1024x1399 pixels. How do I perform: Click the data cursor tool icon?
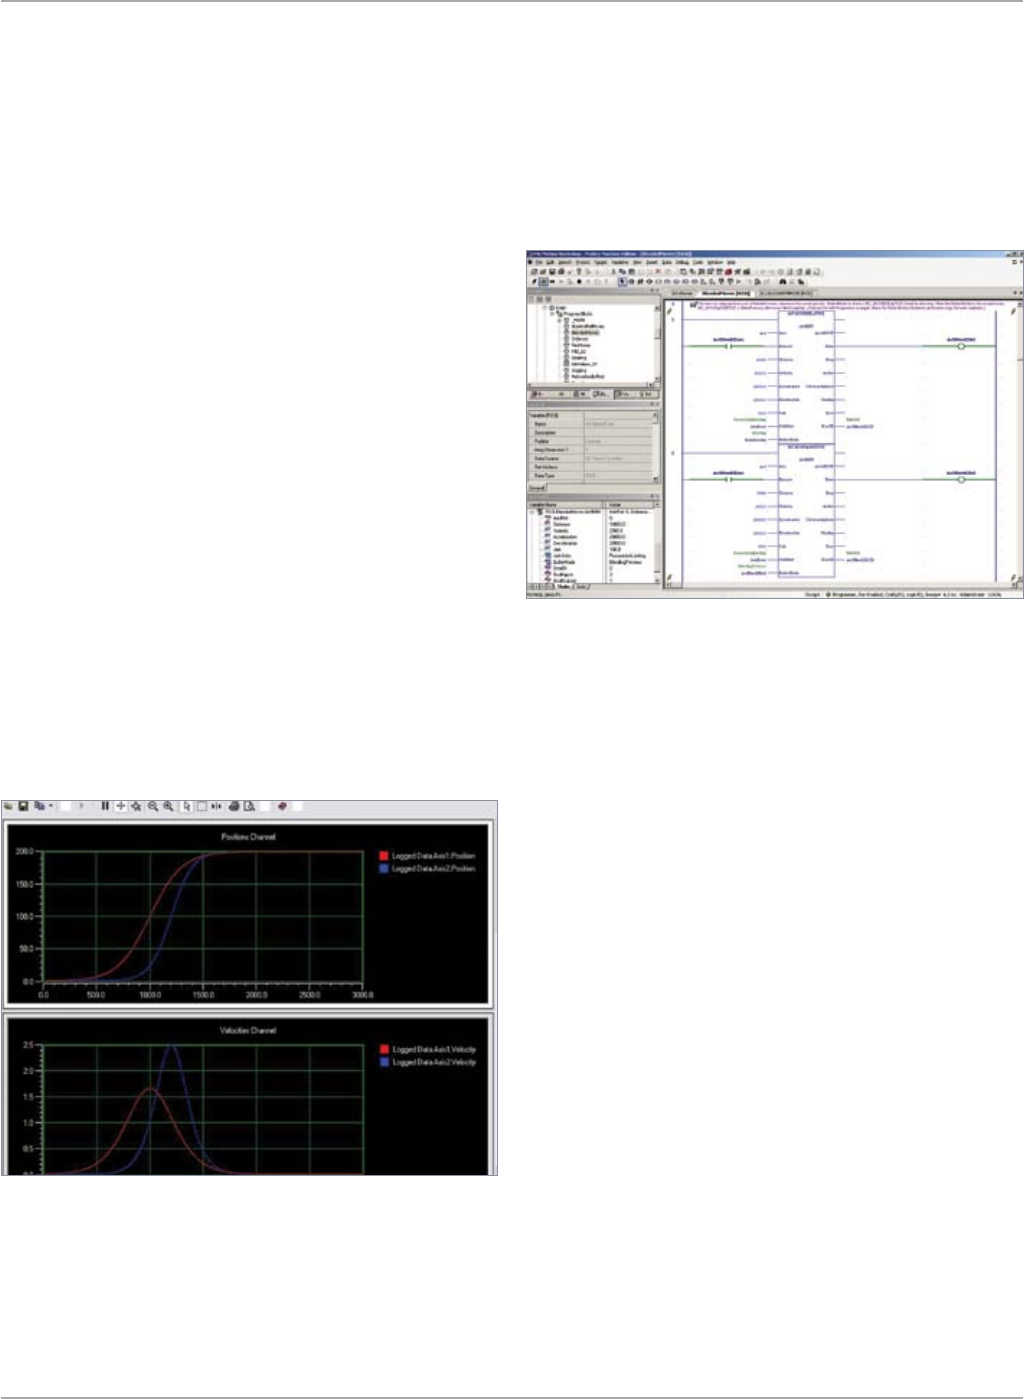click(x=216, y=806)
